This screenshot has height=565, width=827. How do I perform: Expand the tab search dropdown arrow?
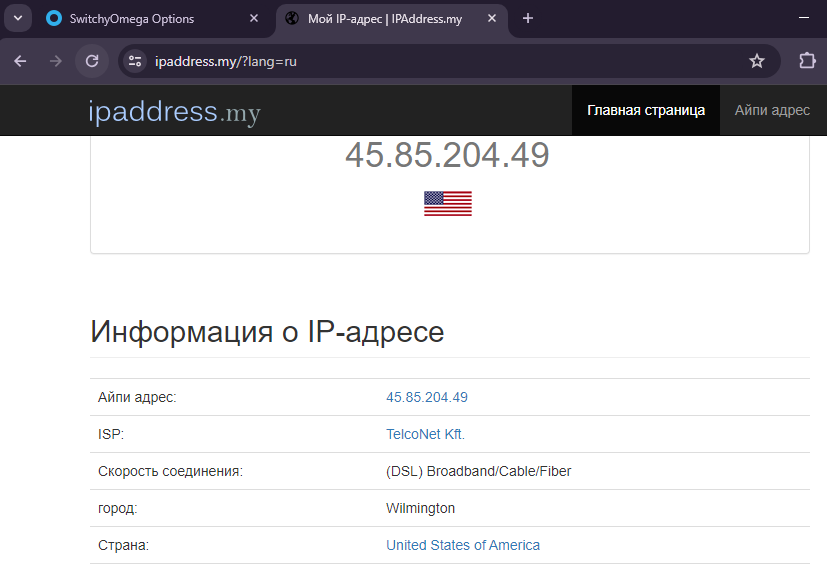(x=18, y=18)
